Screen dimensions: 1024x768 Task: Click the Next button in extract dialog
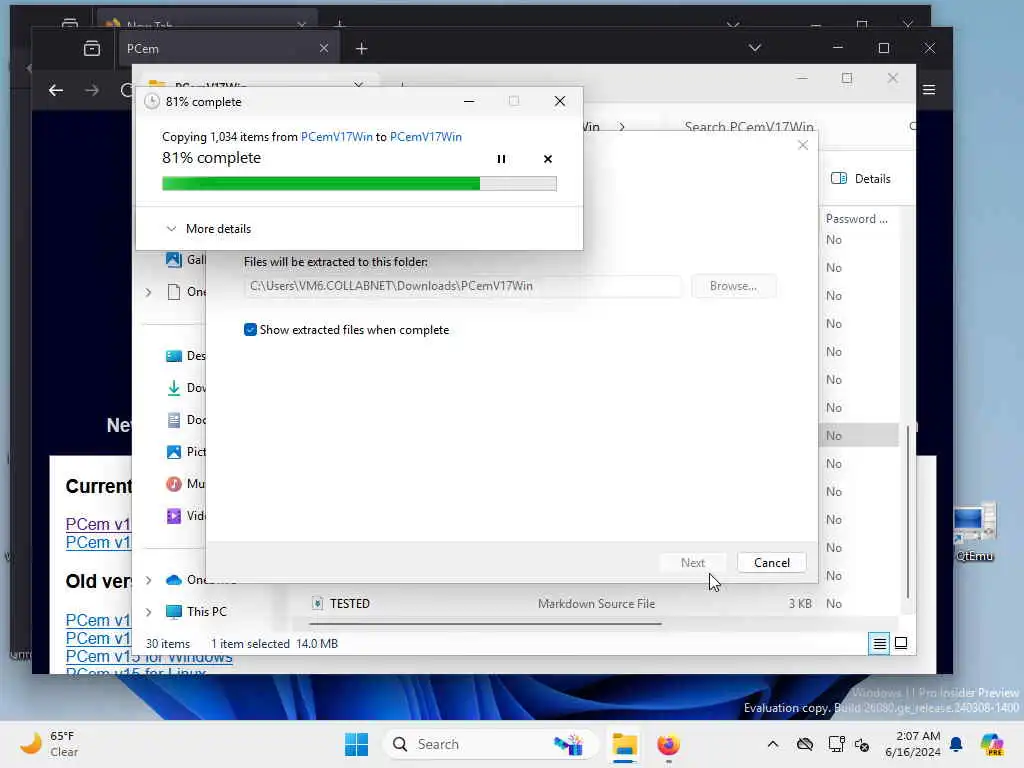(x=692, y=562)
